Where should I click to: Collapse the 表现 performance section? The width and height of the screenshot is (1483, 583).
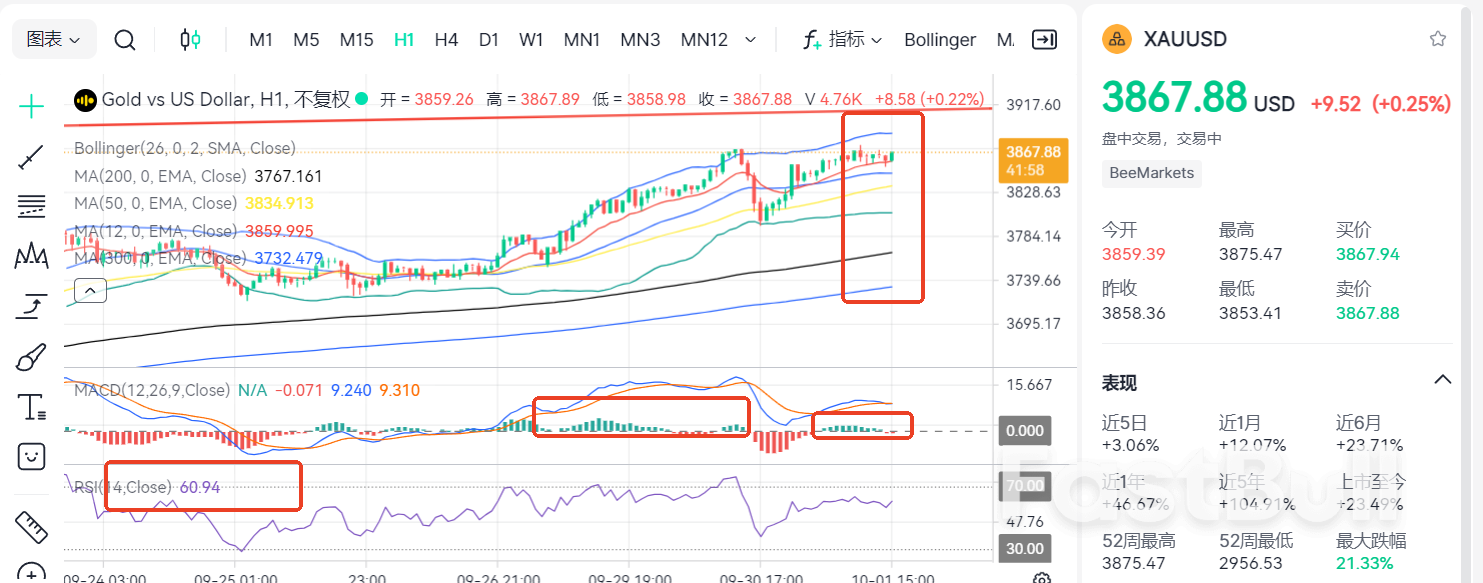[1443, 380]
